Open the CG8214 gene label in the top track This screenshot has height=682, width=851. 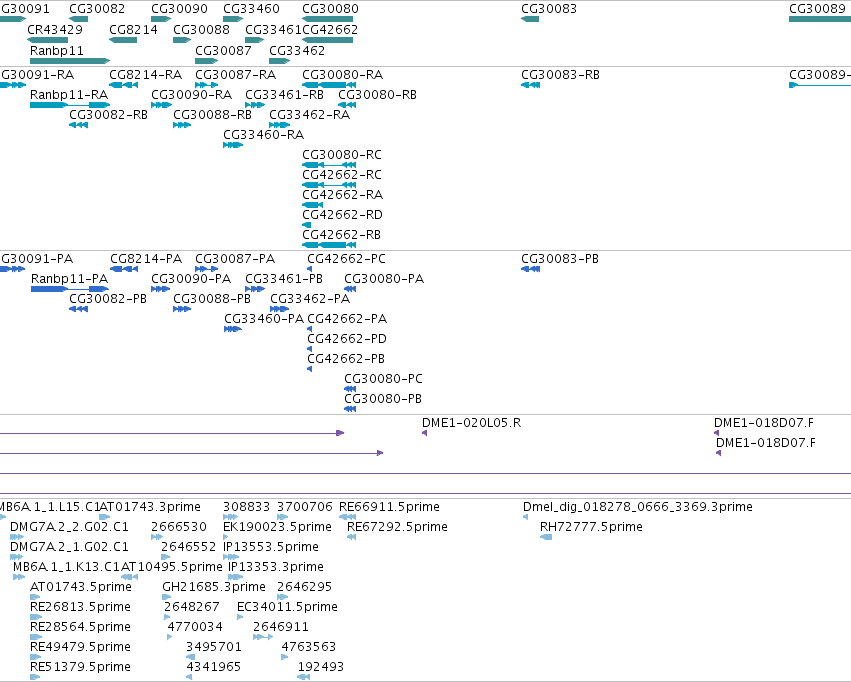click(x=134, y=30)
